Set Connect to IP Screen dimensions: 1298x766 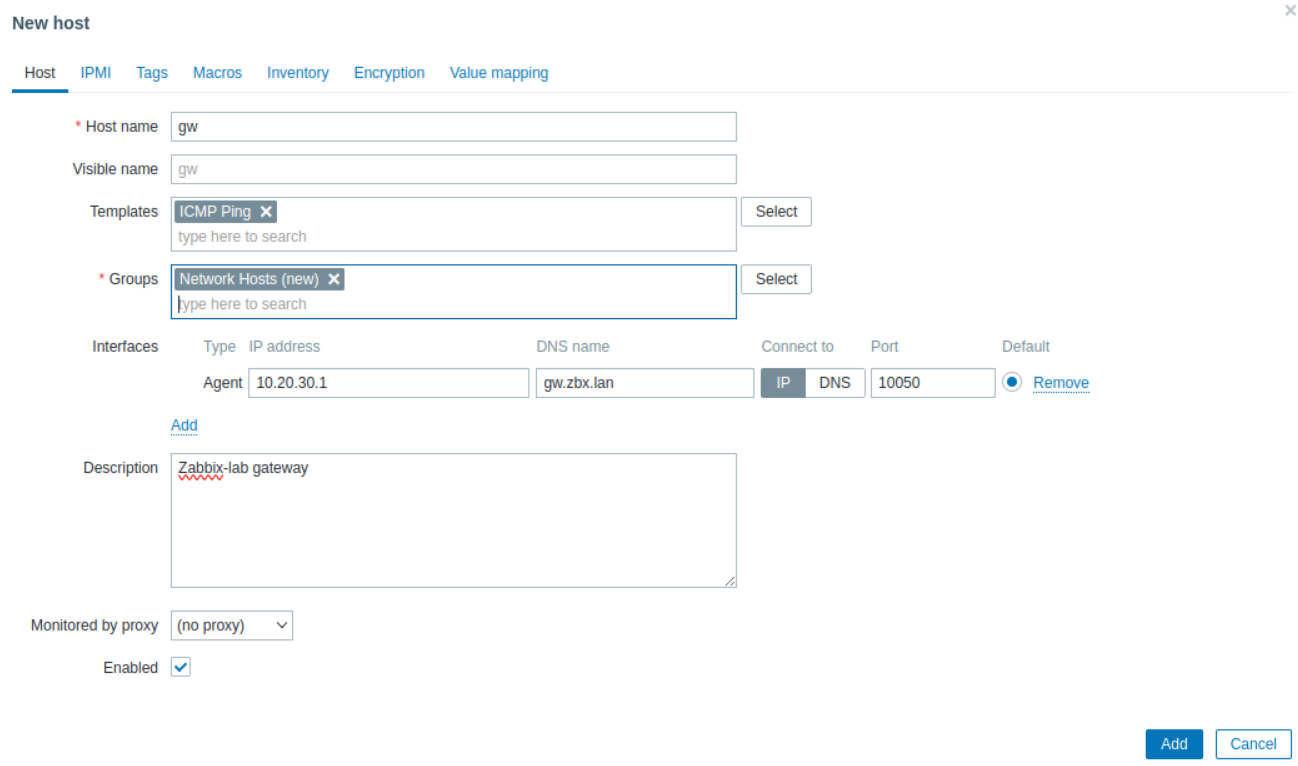point(783,383)
